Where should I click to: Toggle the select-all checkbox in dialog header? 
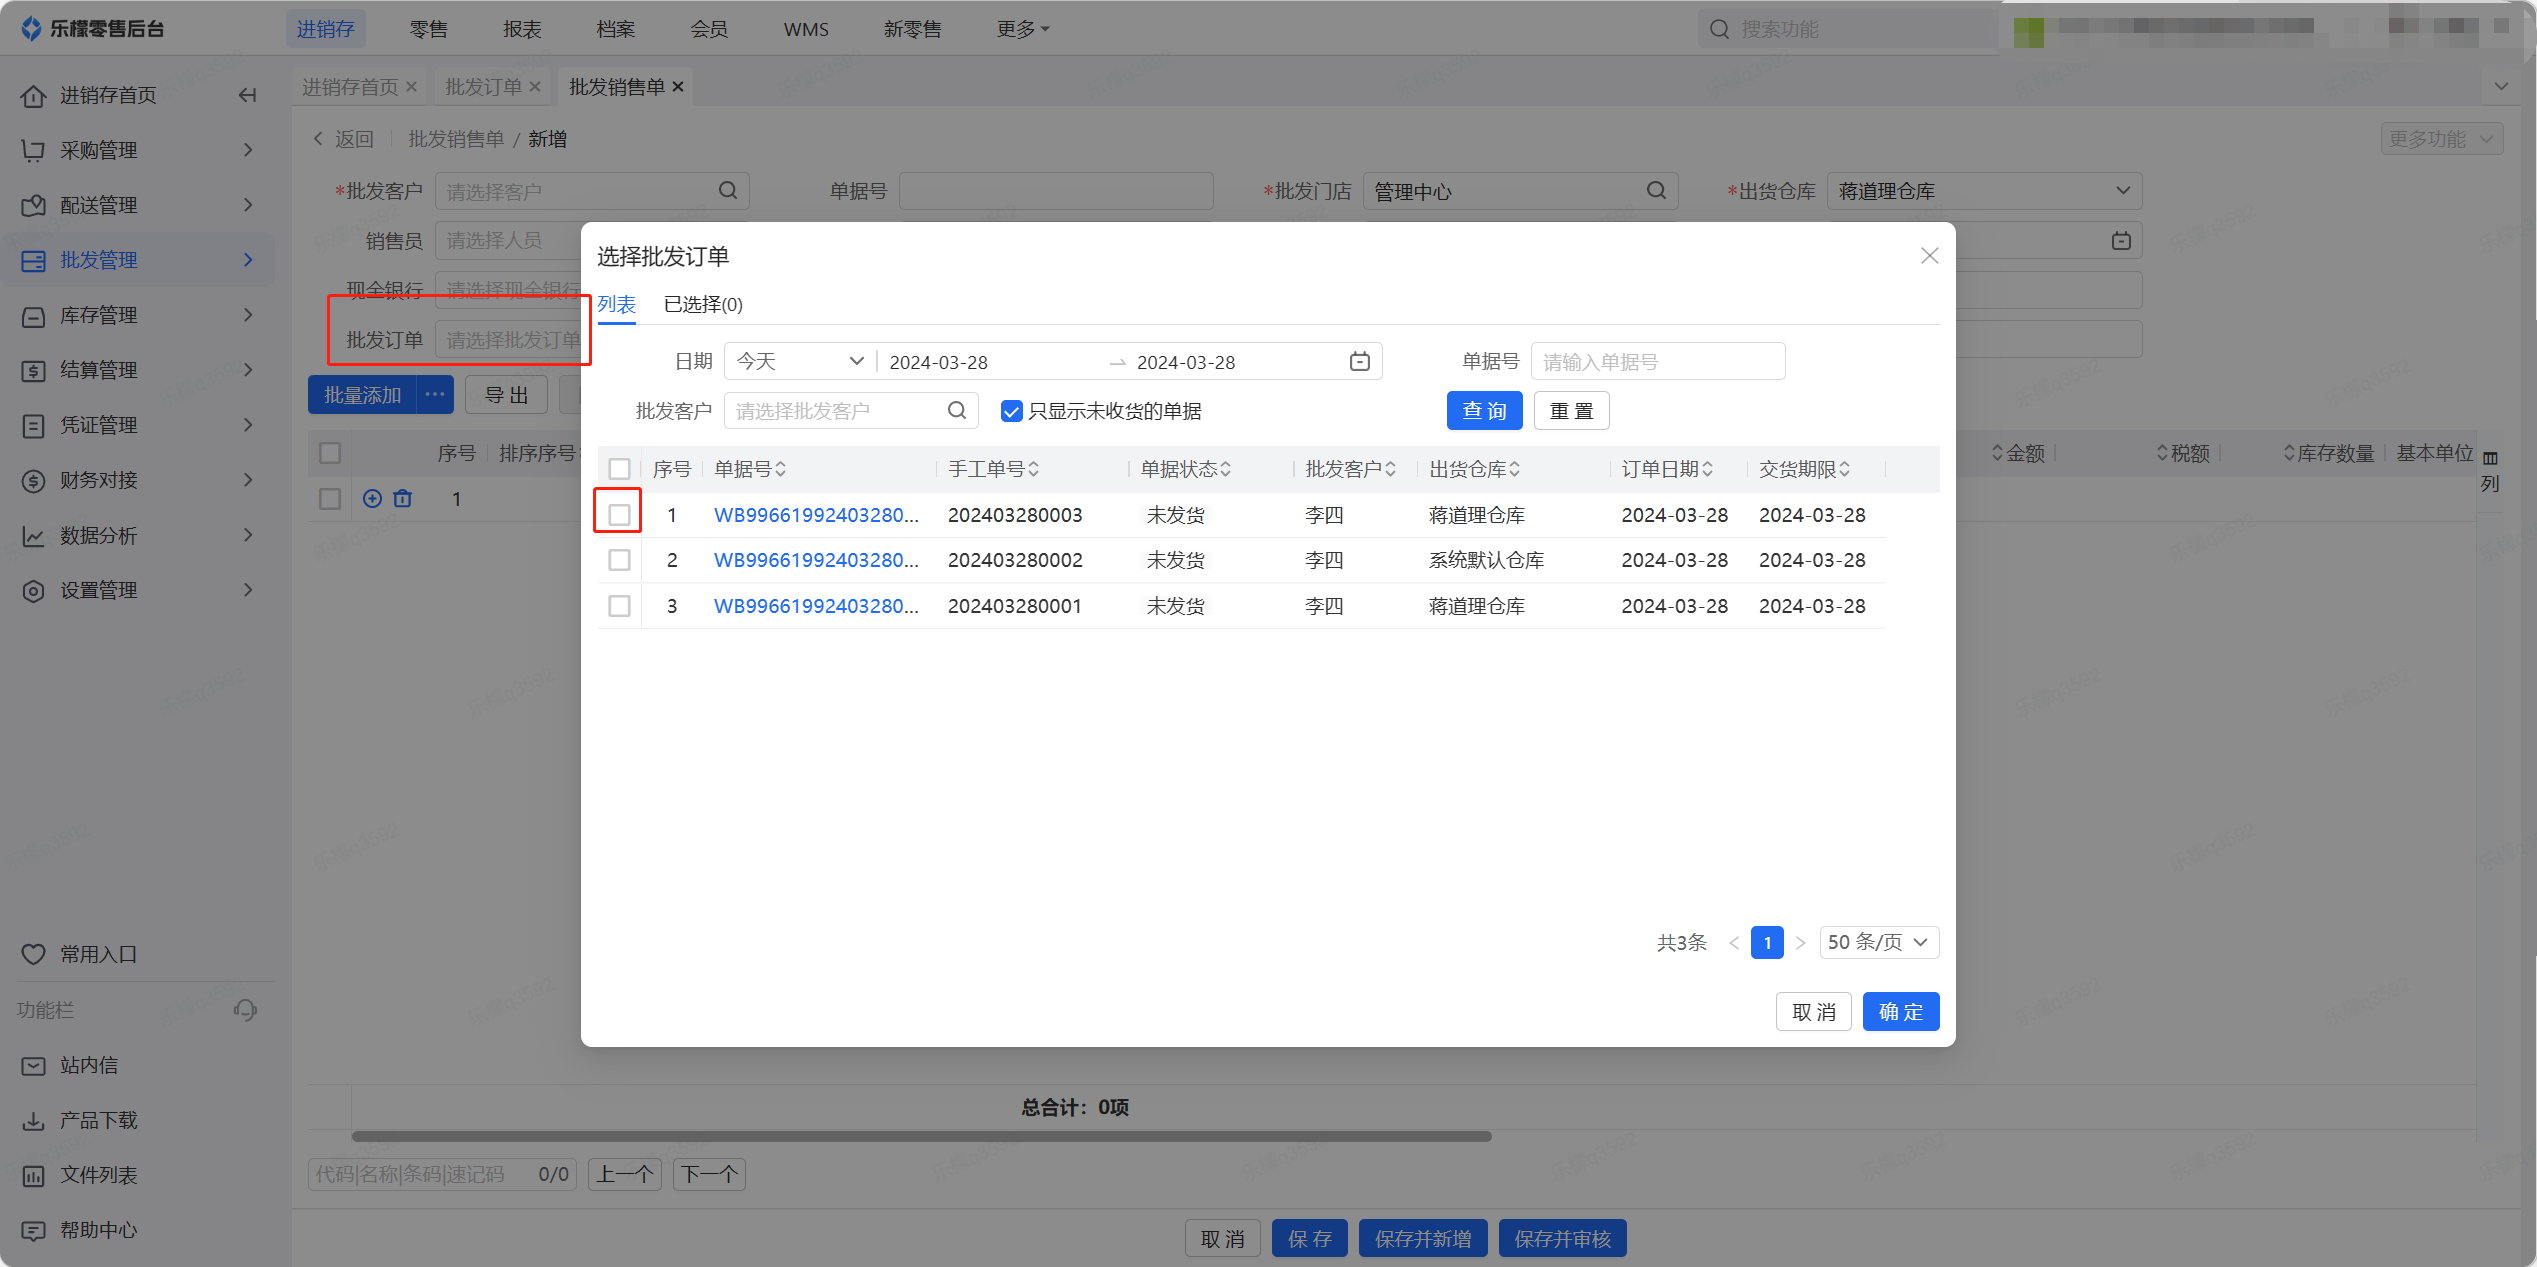pos(619,469)
